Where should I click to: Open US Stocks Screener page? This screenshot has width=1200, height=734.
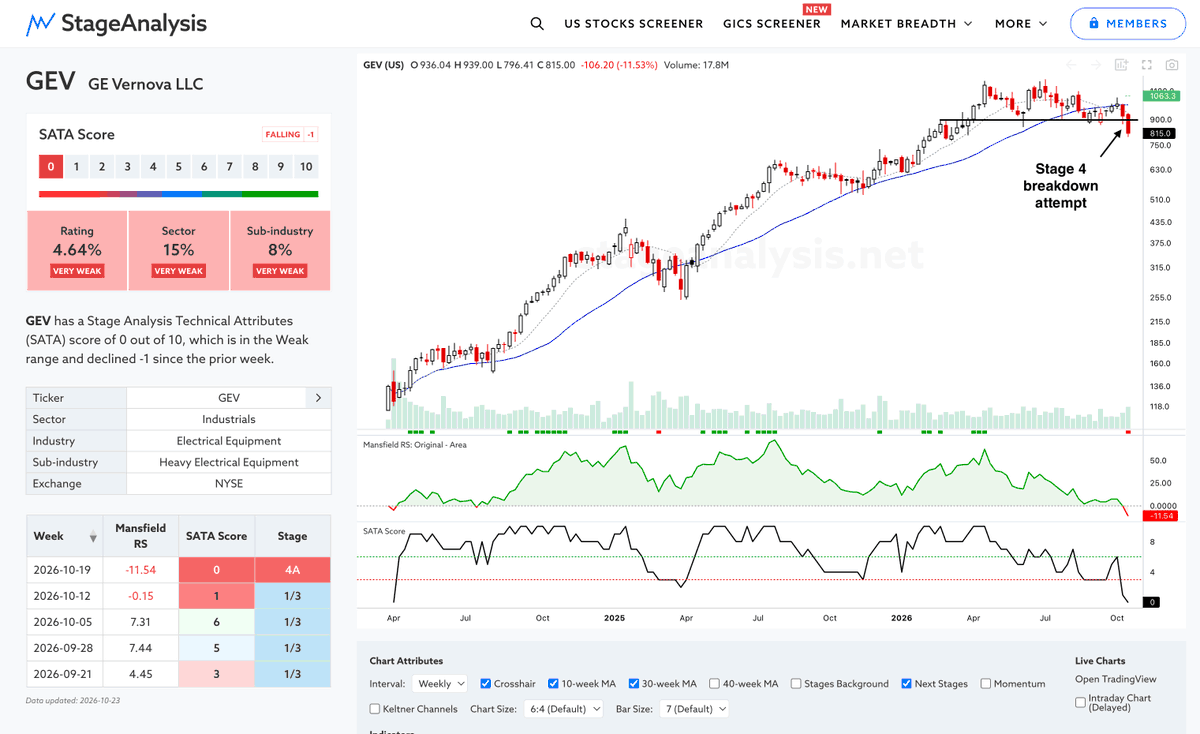coord(633,23)
